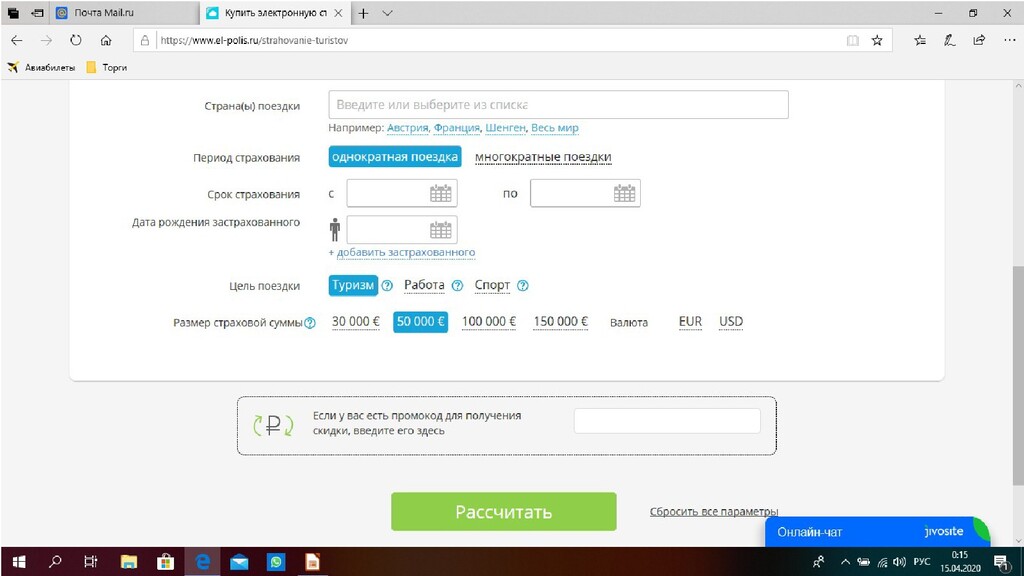Open a new browser tab
The height and width of the screenshot is (576, 1024).
click(x=364, y=13)
